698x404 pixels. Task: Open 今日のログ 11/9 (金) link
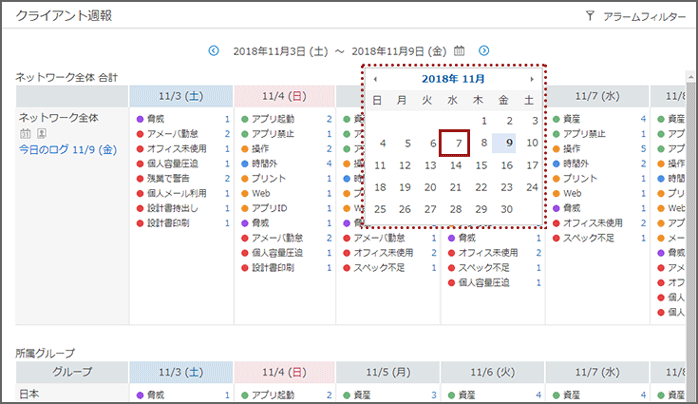pos(68,149)
